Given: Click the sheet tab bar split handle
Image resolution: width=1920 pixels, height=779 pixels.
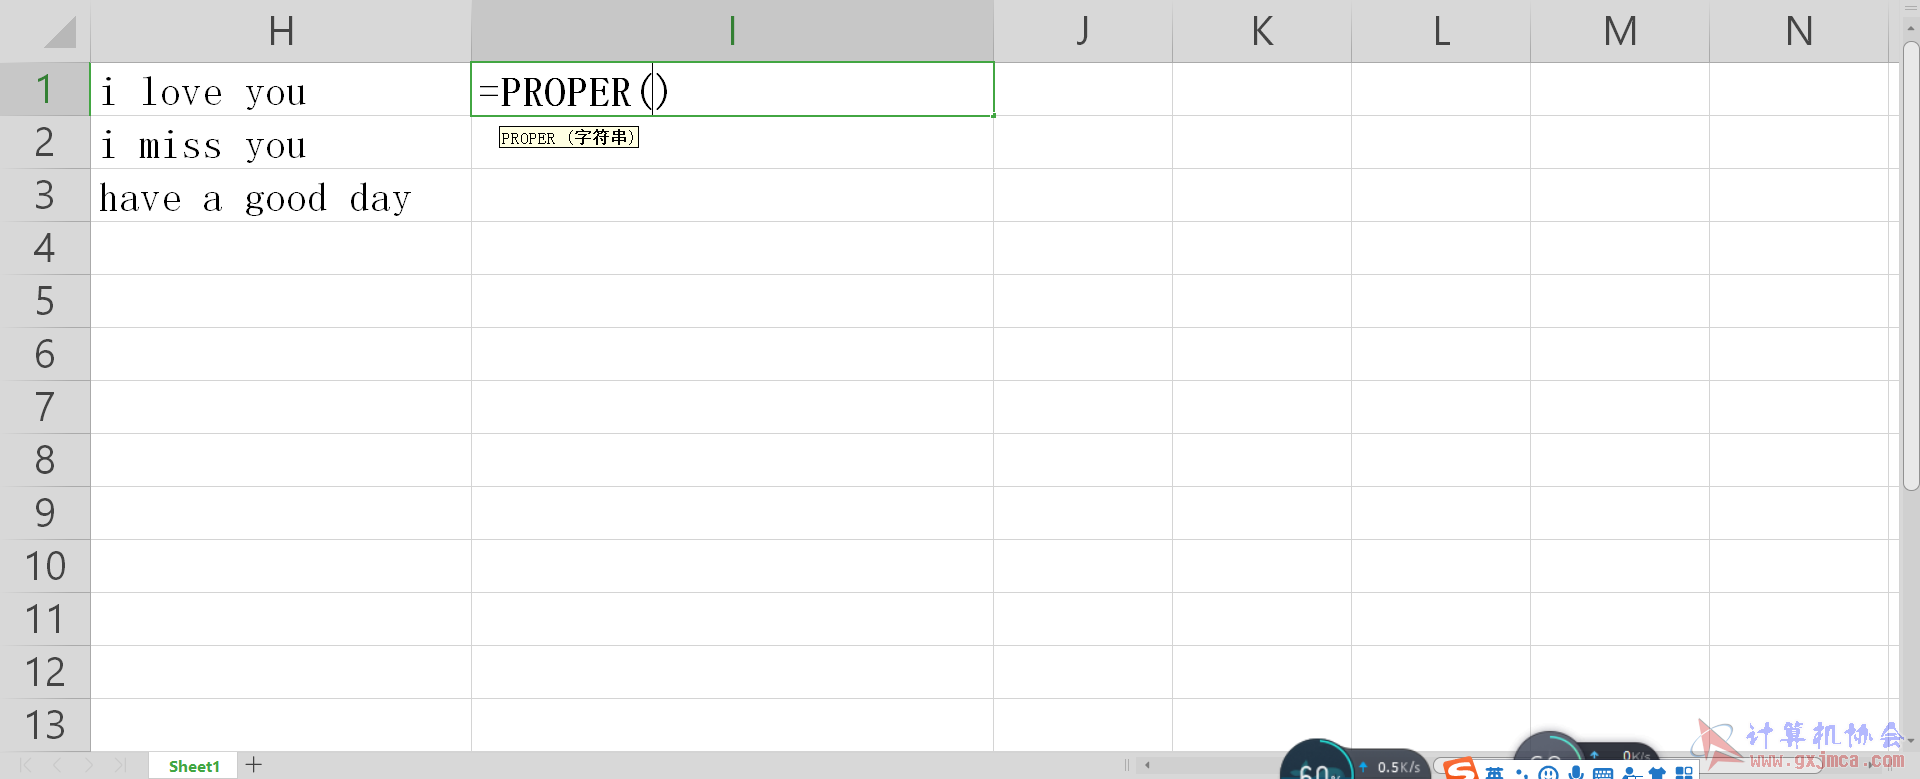Looking at the screenshot, I should tap(1127, 765).
